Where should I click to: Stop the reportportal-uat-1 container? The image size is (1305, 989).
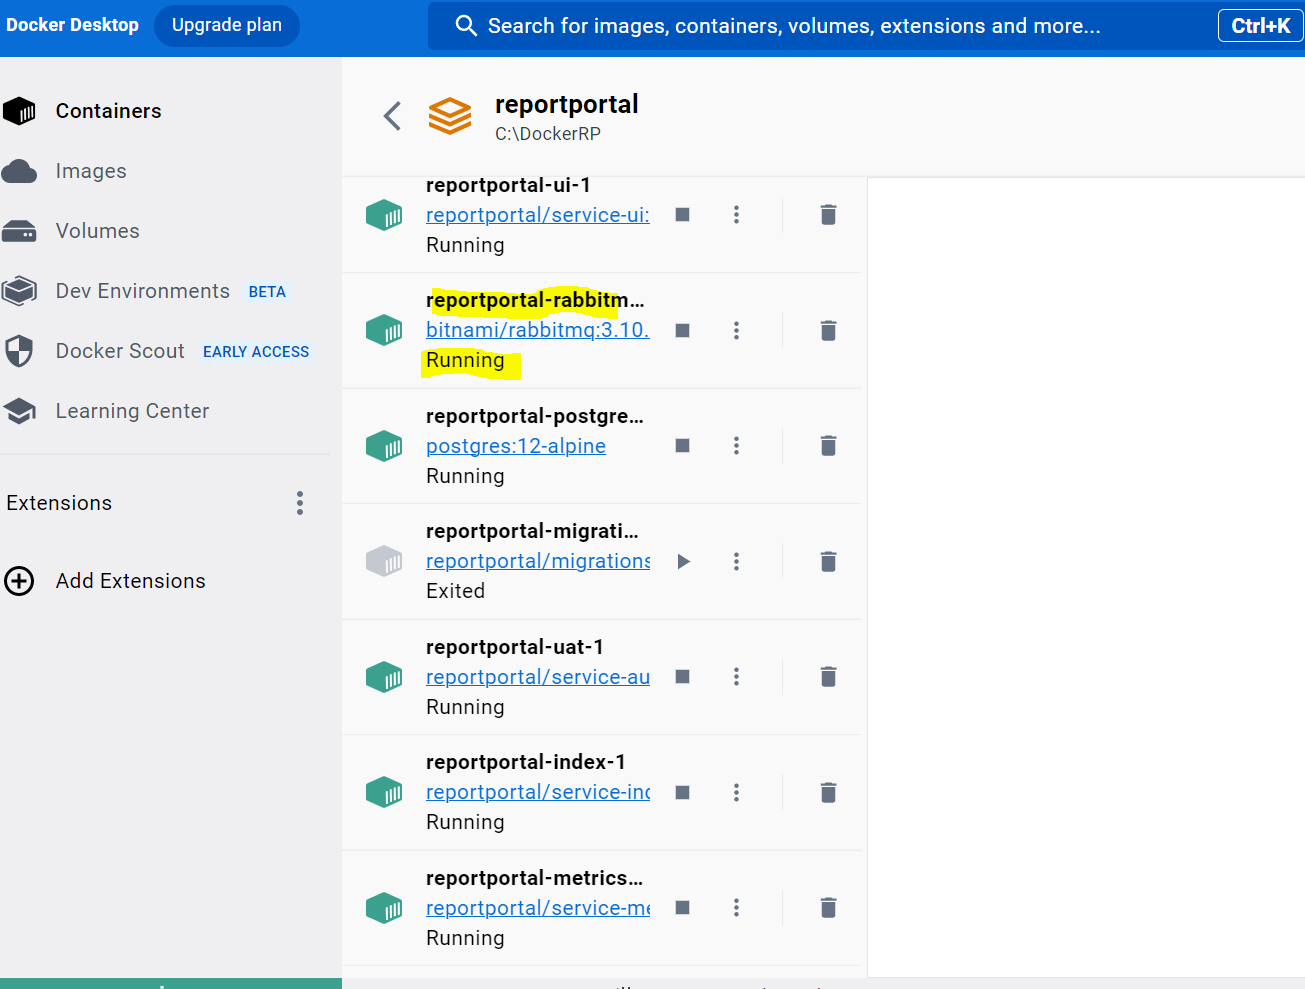point(684,676)
